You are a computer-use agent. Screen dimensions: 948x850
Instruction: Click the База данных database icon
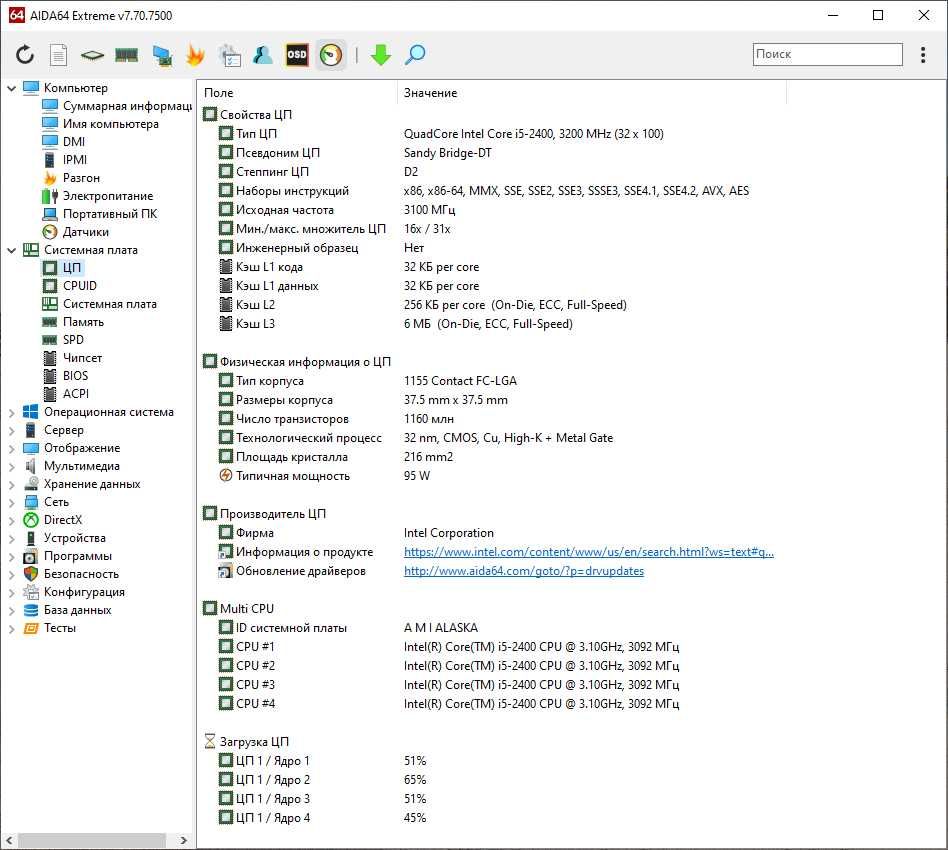pyautogui.click(x=31, y=611)
